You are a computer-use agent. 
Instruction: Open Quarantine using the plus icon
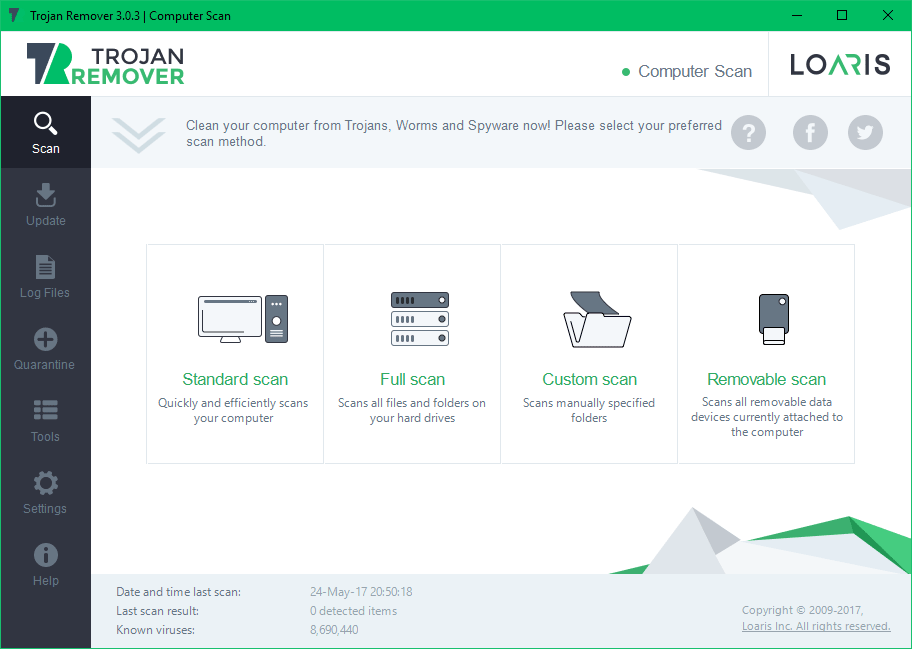coord(45,339)
